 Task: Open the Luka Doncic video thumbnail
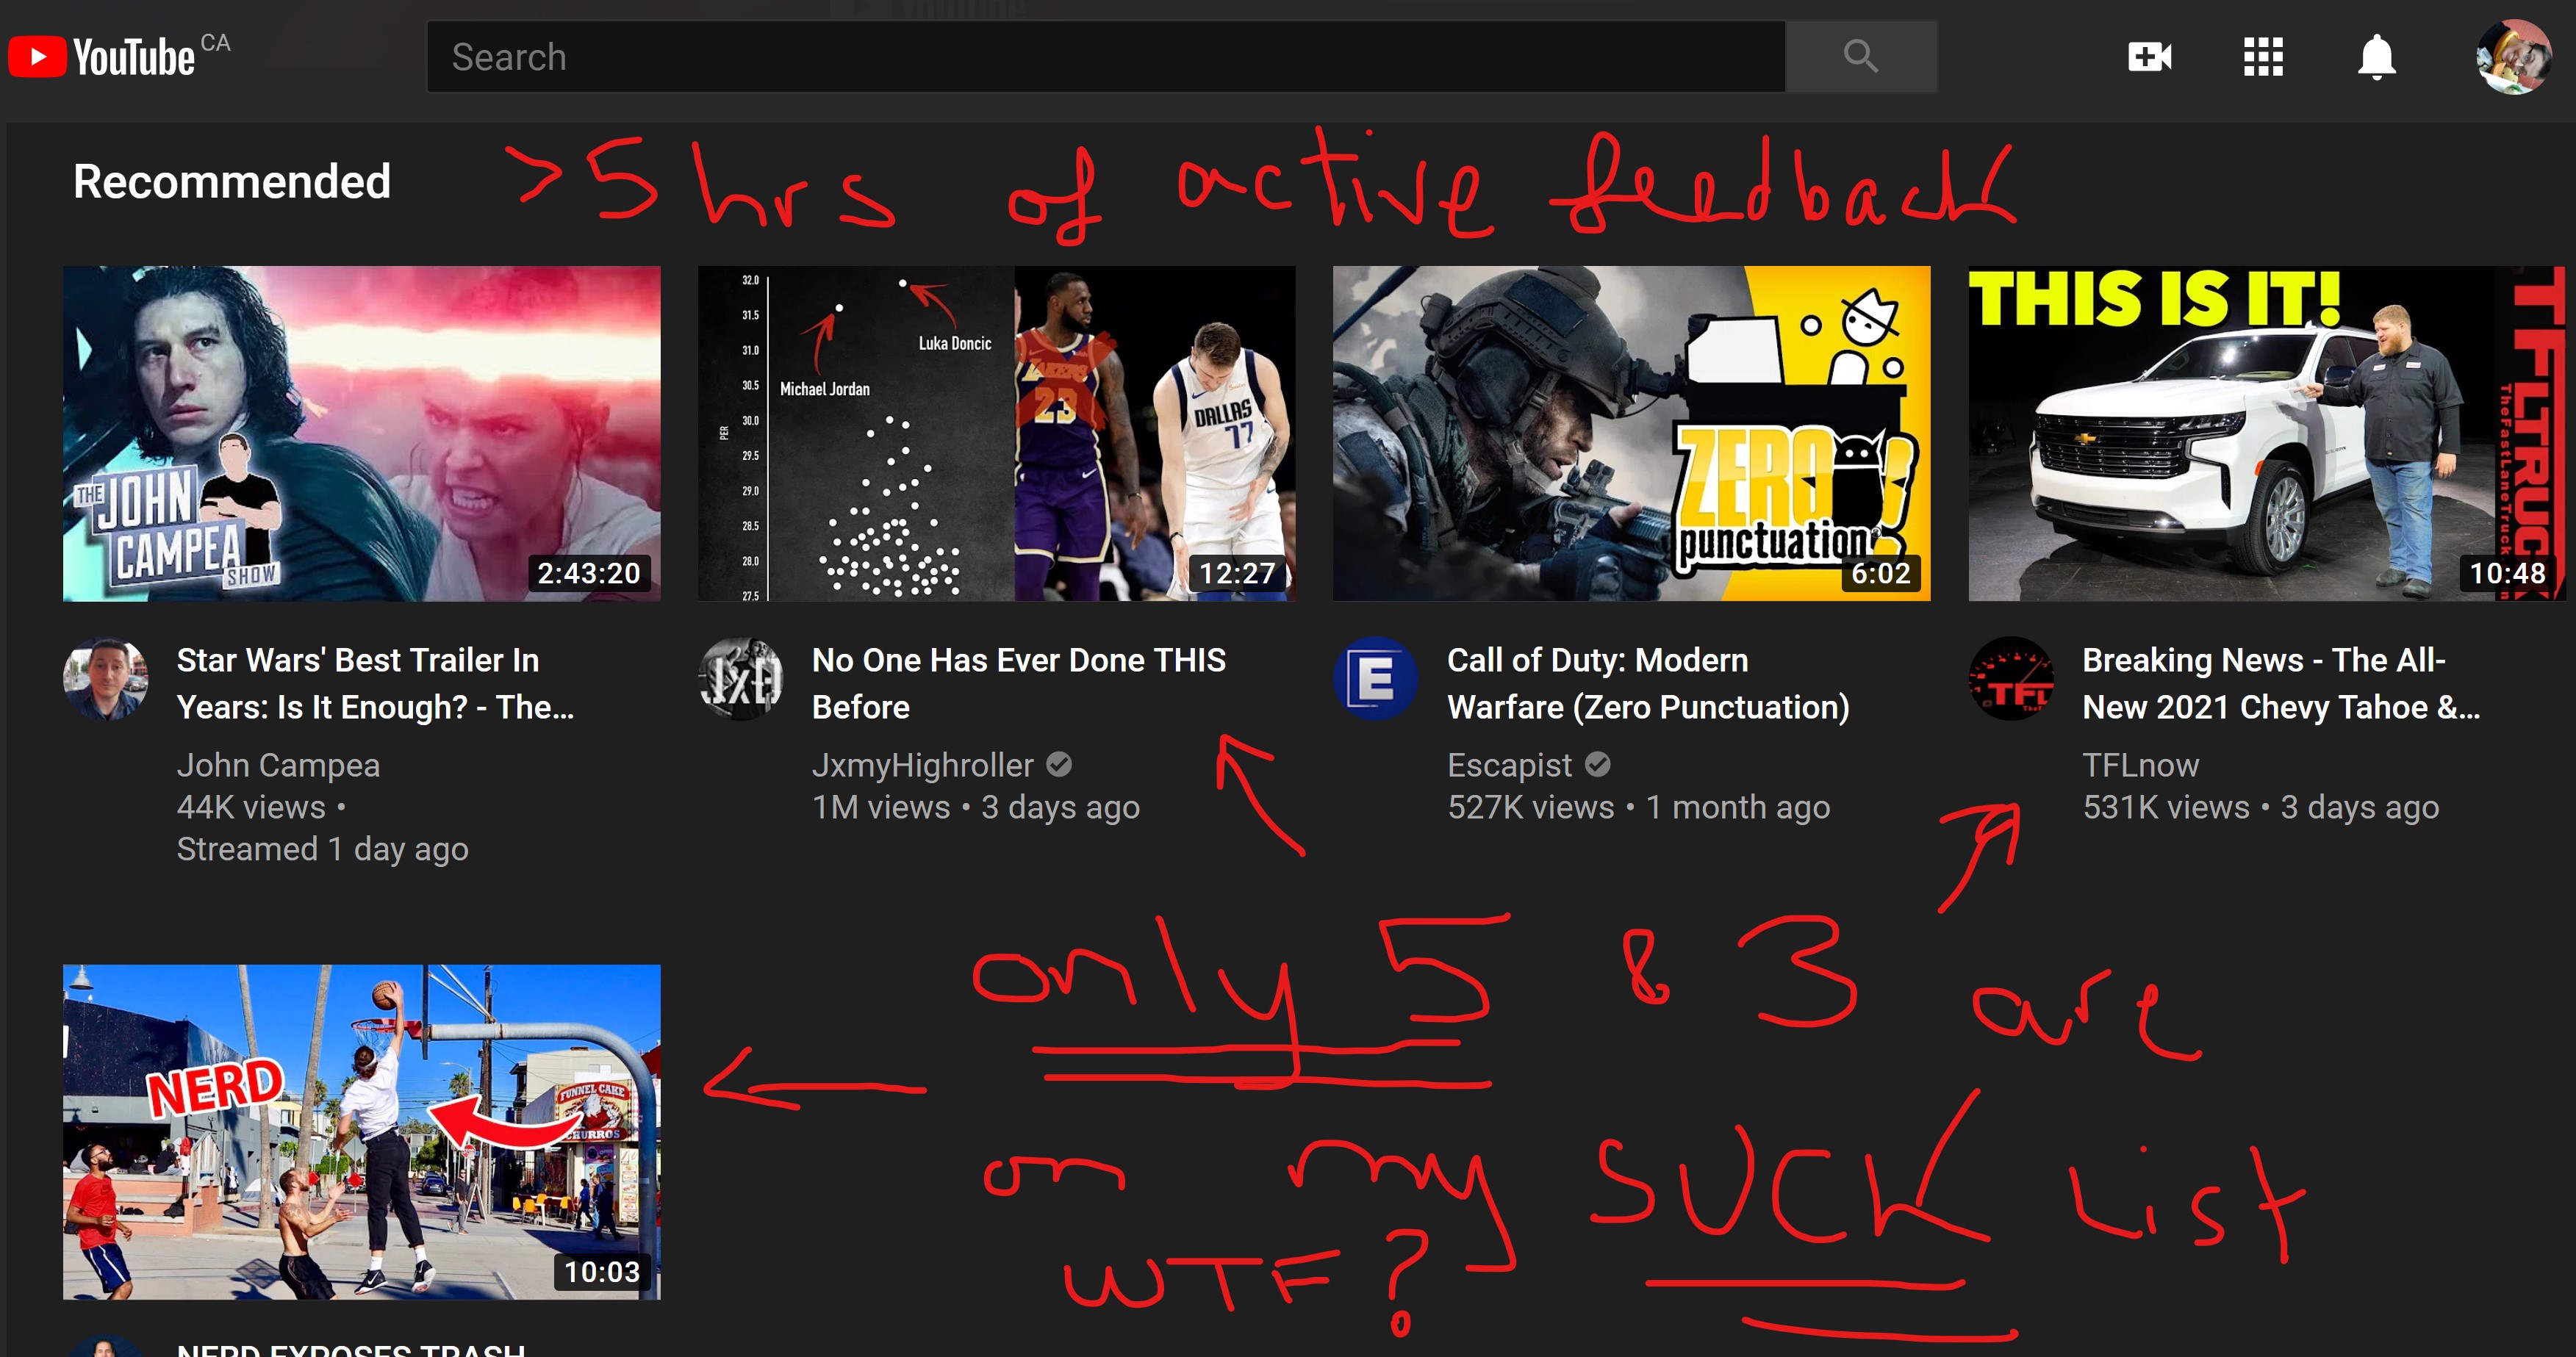coord(997,433)
